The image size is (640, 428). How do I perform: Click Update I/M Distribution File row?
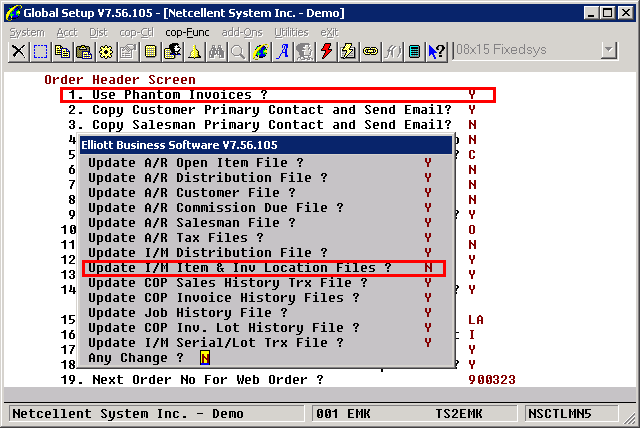click(260, 253)
